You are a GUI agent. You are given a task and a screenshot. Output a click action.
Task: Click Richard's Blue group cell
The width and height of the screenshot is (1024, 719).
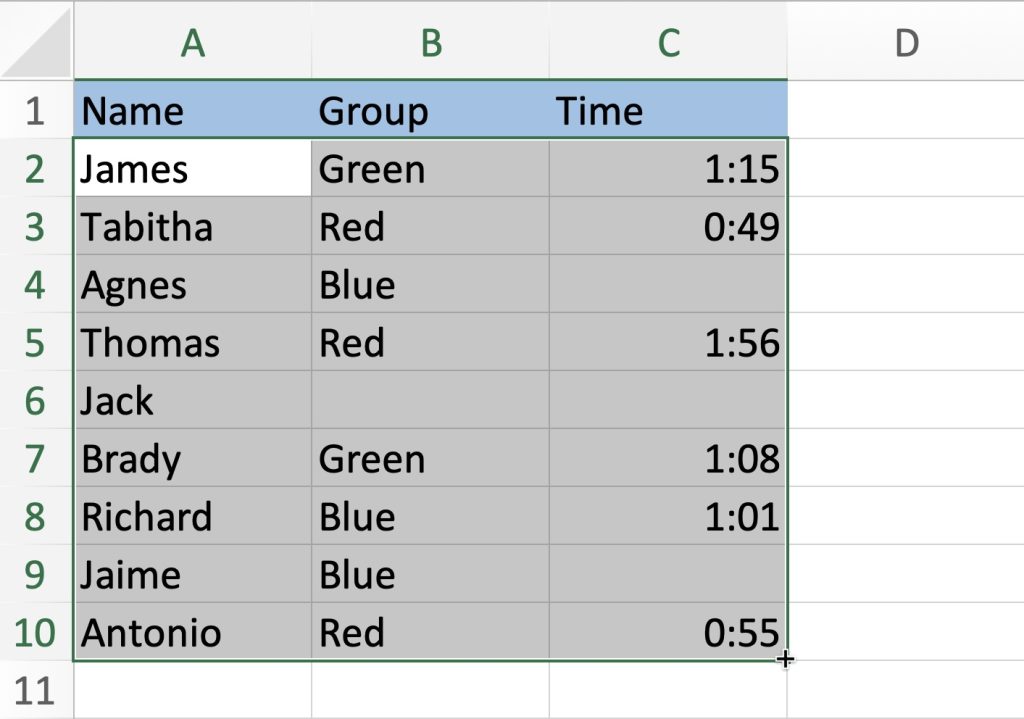(x=430, y=517)
